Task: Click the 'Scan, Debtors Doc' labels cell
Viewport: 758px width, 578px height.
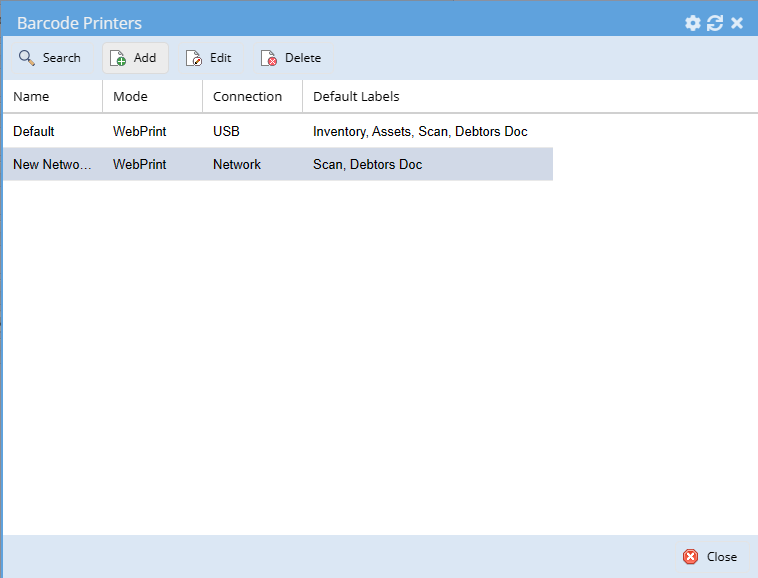Action: click(x=367, y=164)
